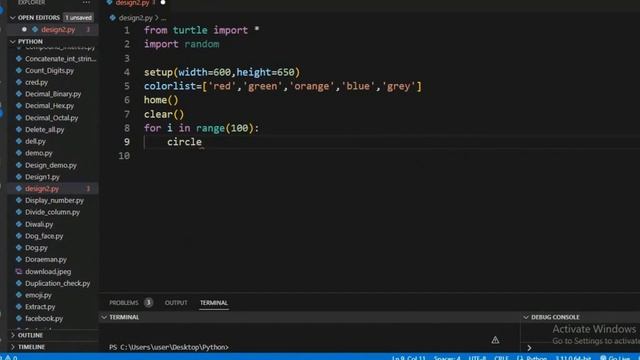The height and width of the screenshot is (360, 640).
Task: Open Design1.py file
Action: 42,177
